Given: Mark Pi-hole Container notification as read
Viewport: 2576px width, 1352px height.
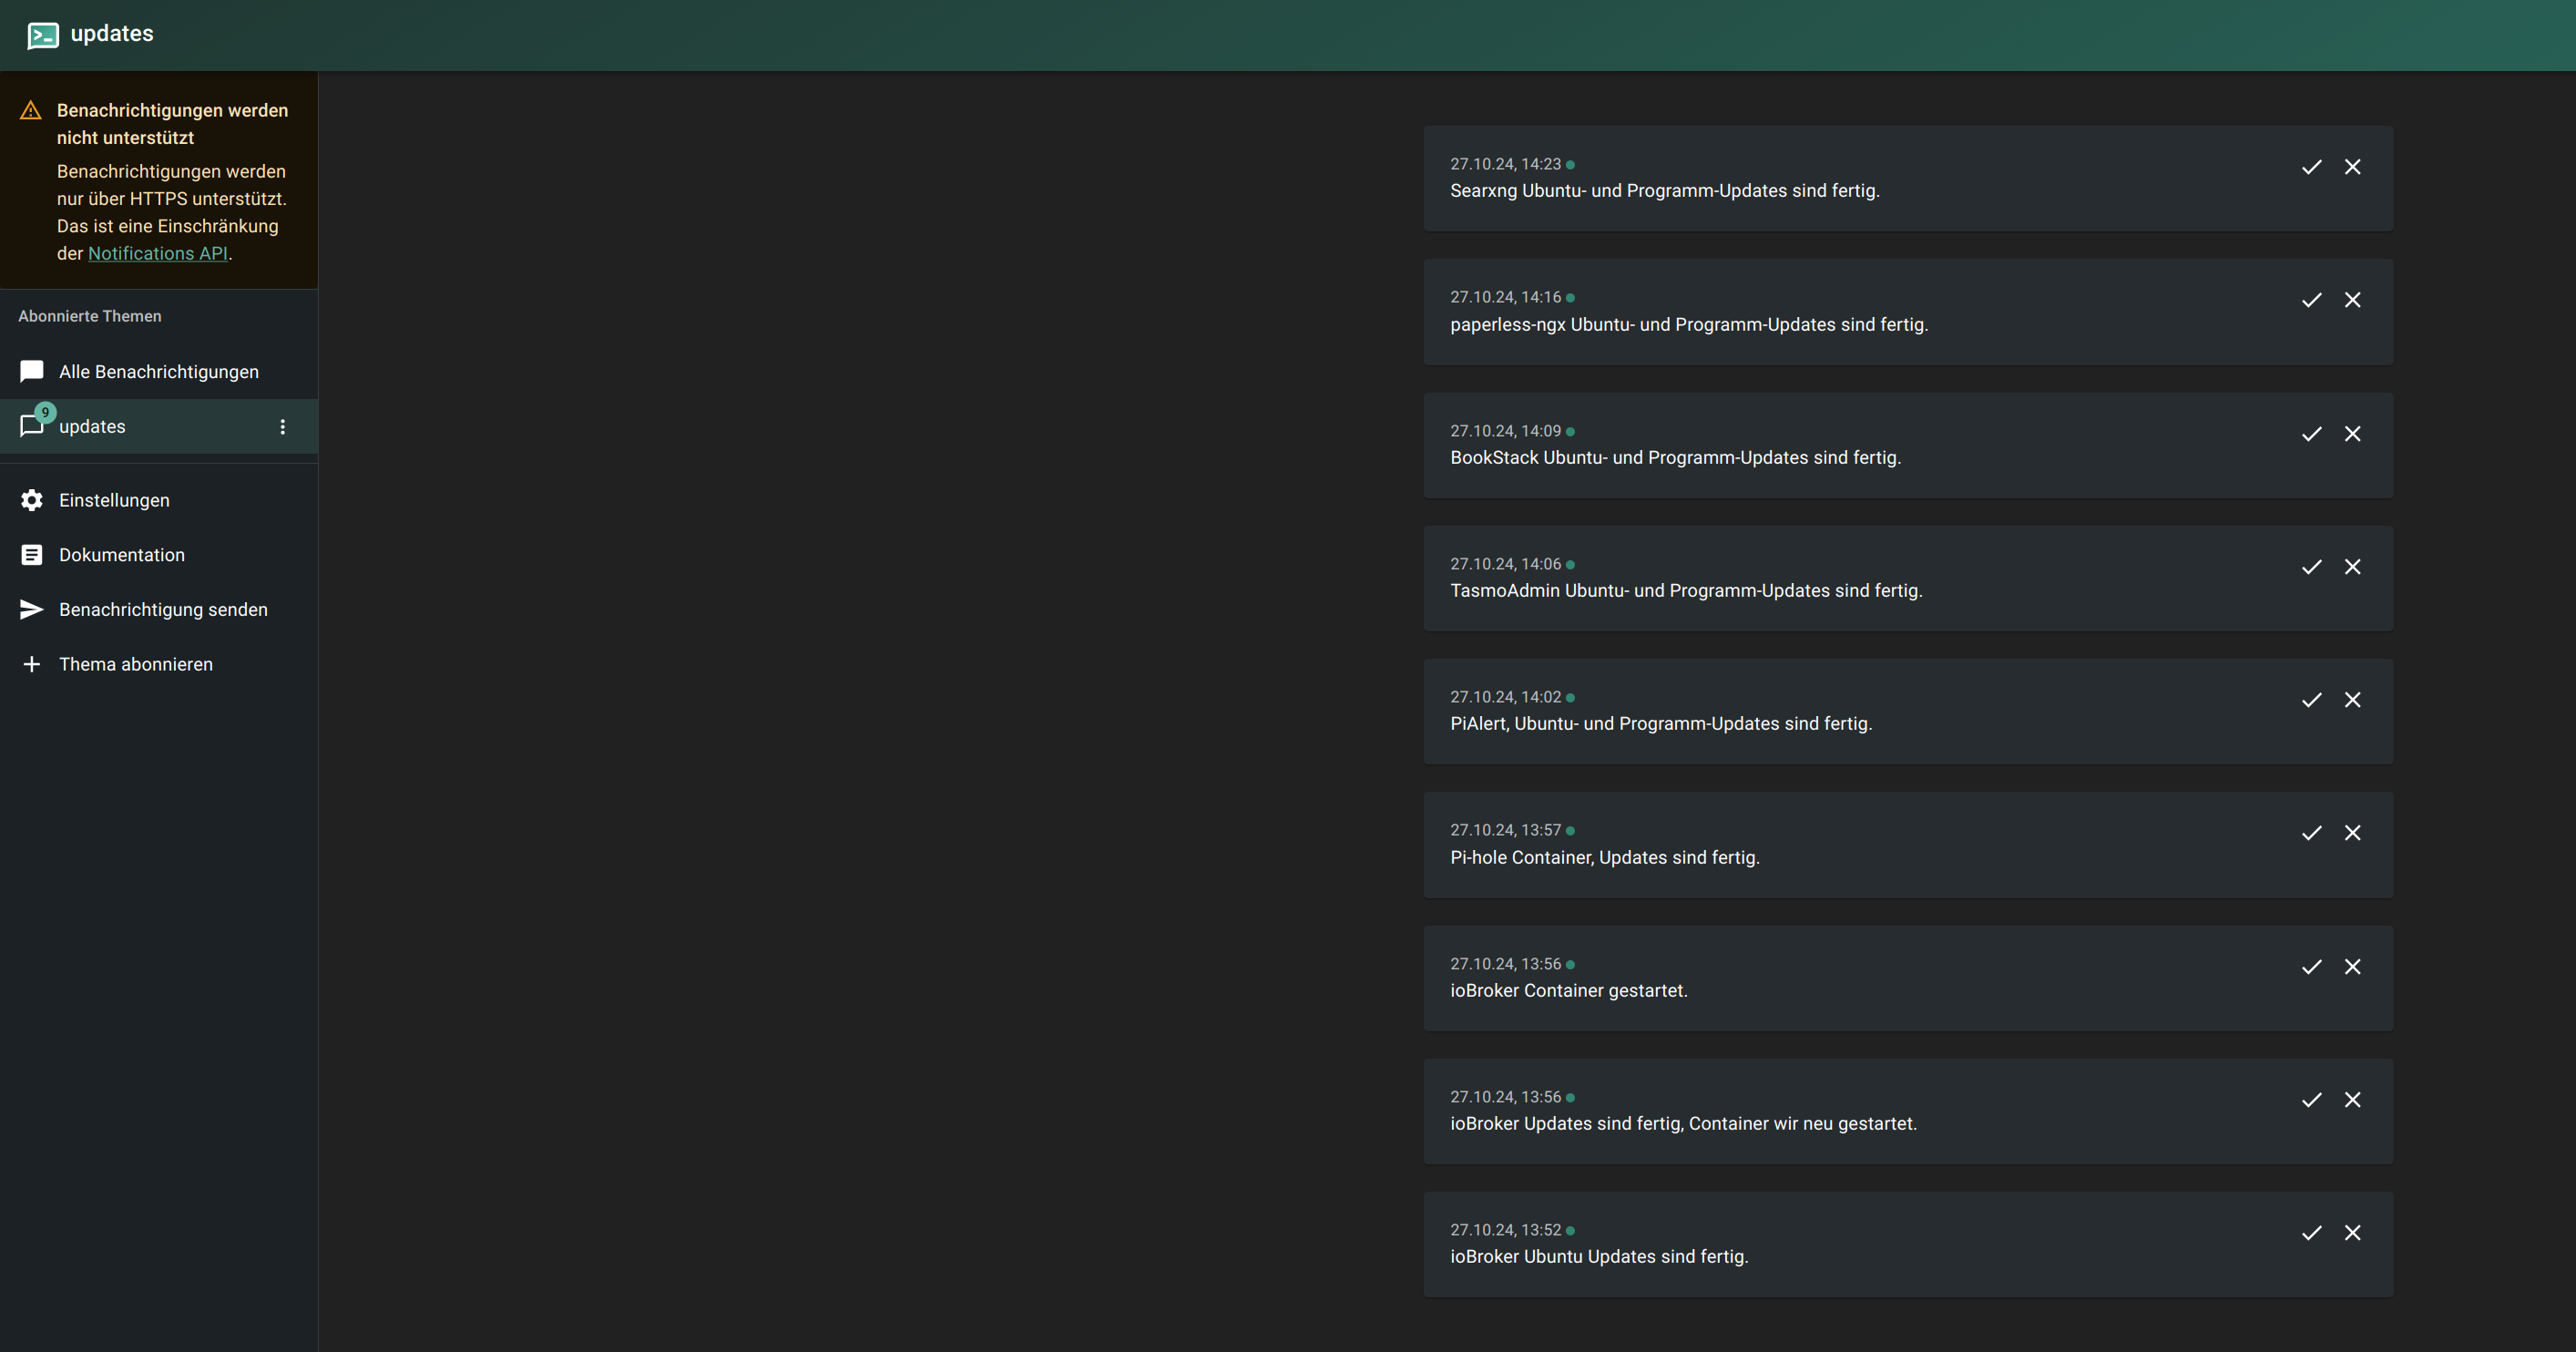Looking at the screenshot, I should (x=2311, y=833).
